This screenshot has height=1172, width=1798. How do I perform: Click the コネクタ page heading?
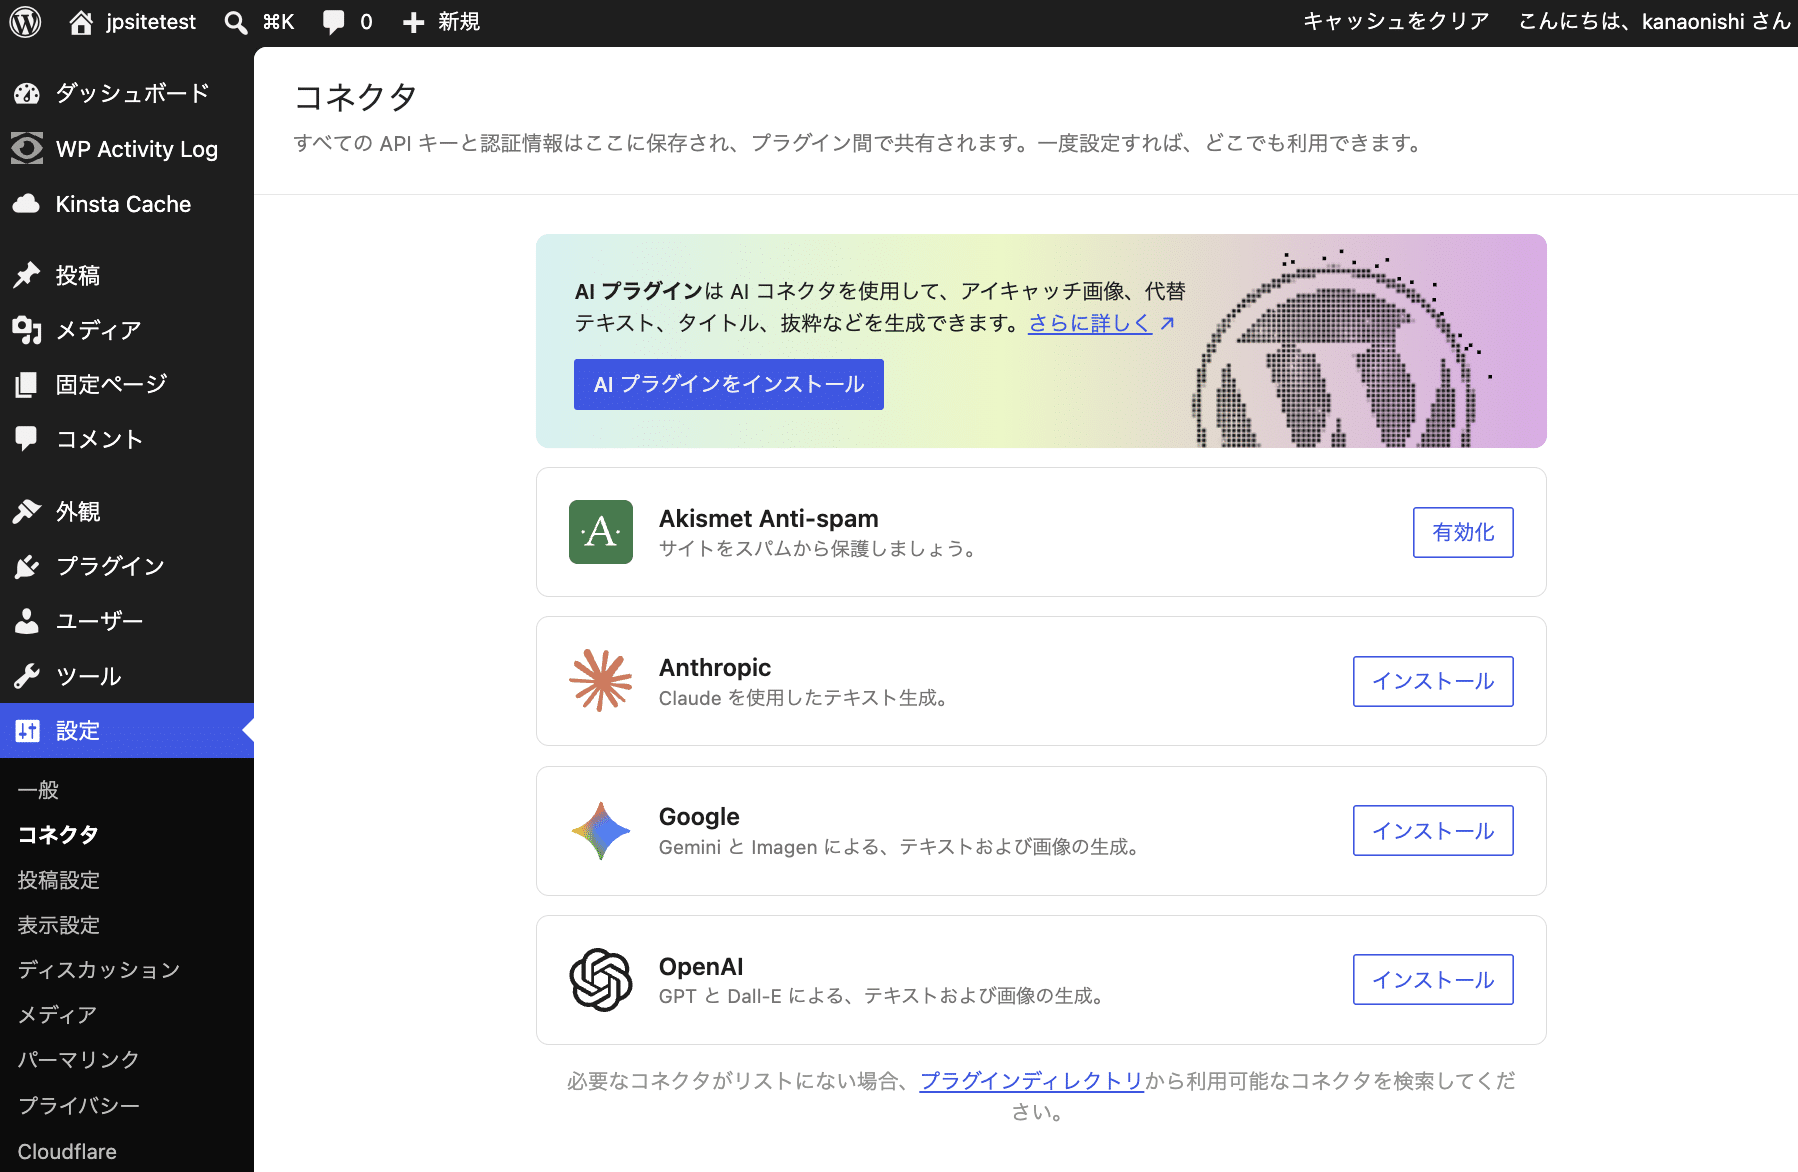pos(355,97)
